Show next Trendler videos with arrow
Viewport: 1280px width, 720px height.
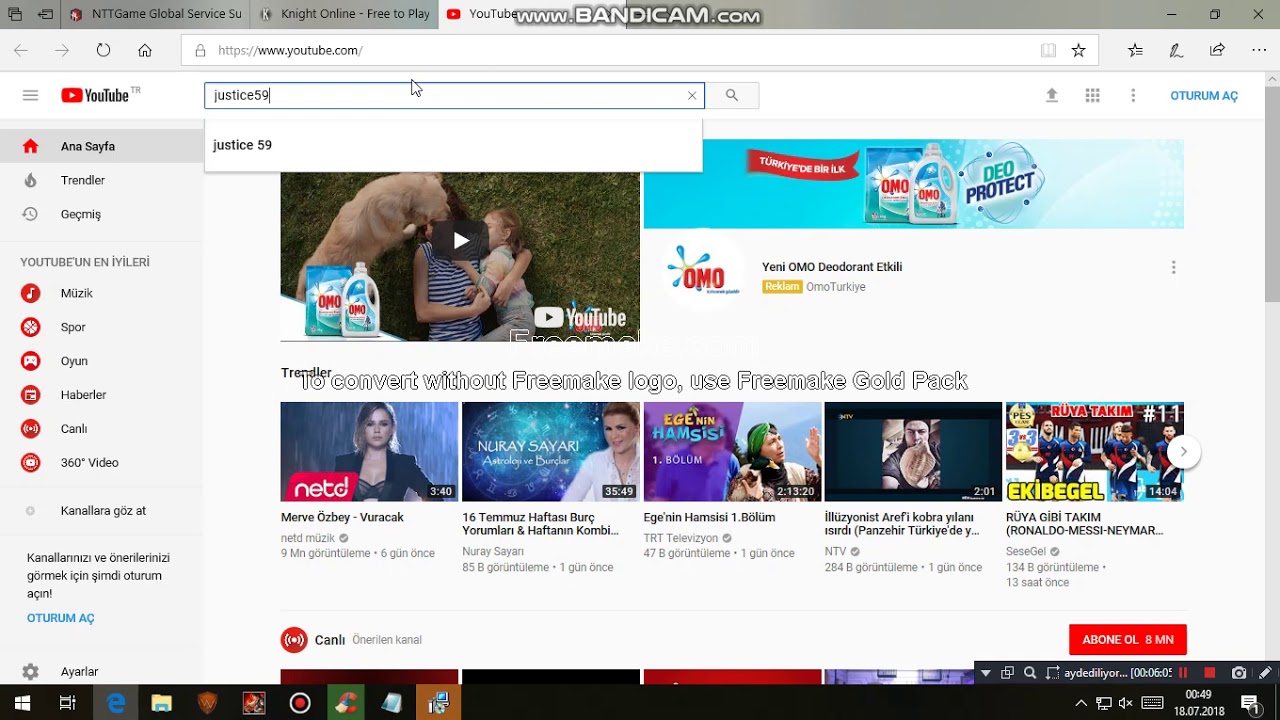[1183, 451]
